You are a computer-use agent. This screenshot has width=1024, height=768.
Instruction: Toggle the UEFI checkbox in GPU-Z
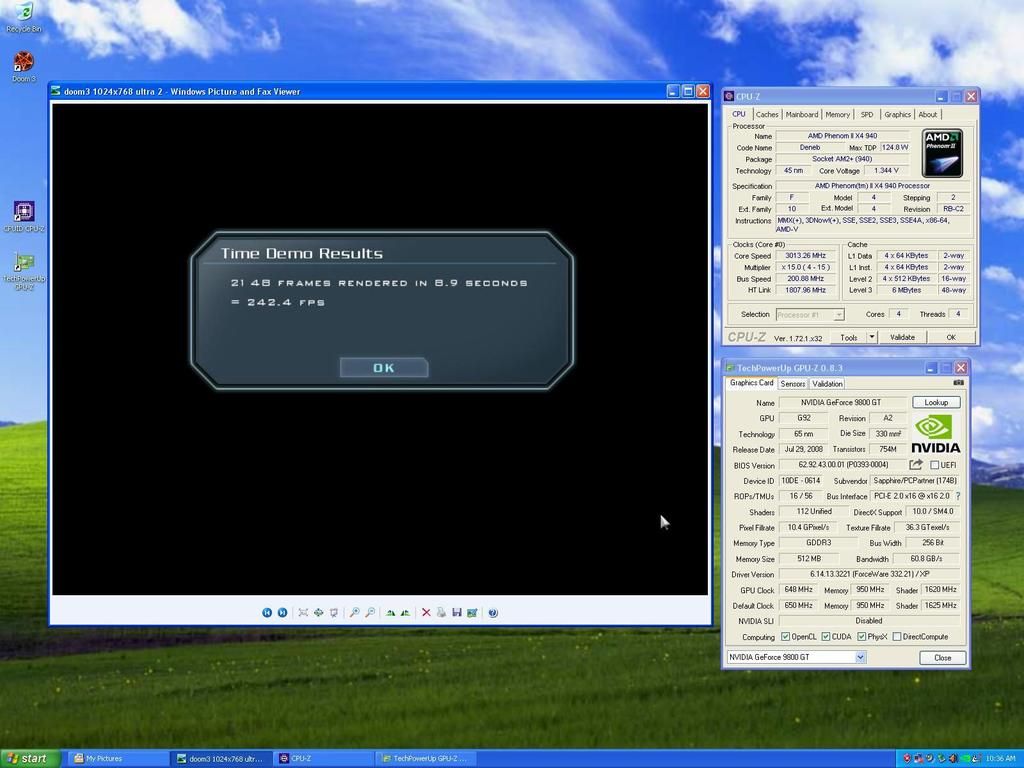pyautogui.click(x=935, y=465)
